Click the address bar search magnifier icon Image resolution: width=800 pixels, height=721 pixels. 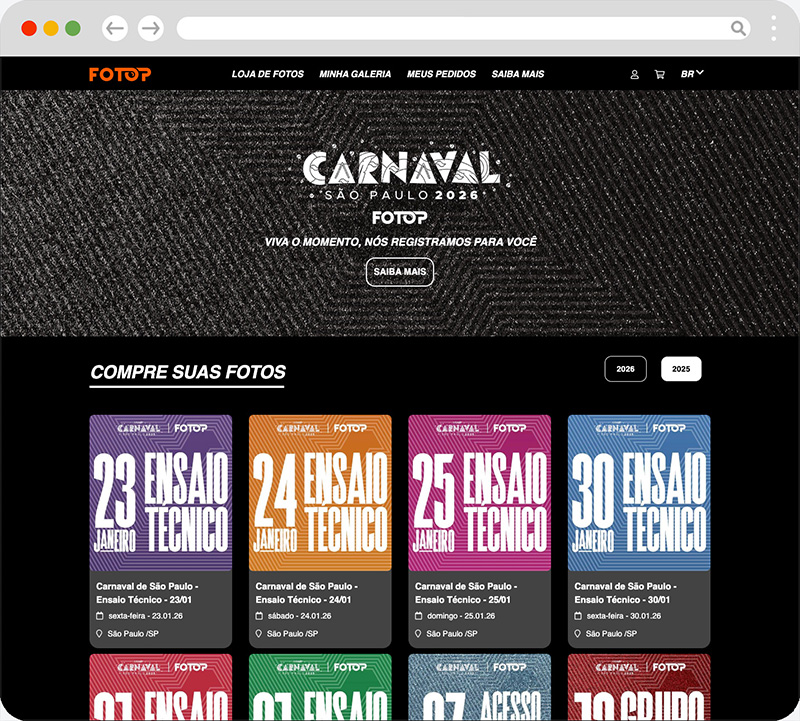tap(738, 28)
